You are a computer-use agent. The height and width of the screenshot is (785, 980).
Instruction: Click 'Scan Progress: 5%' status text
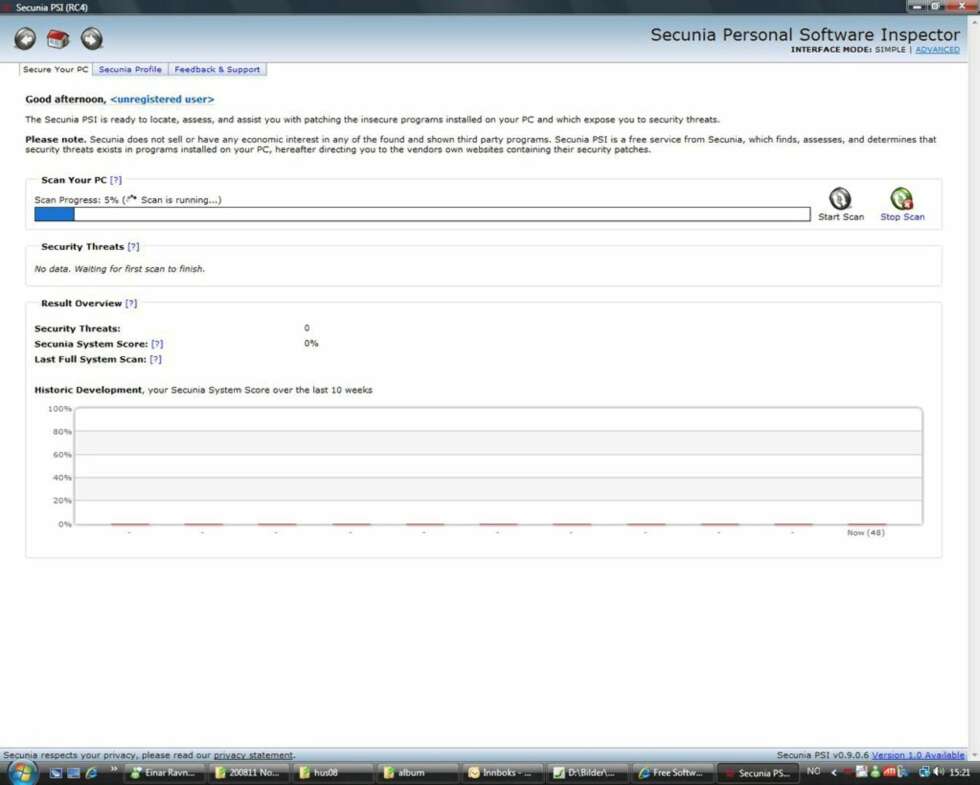point(76,200)
